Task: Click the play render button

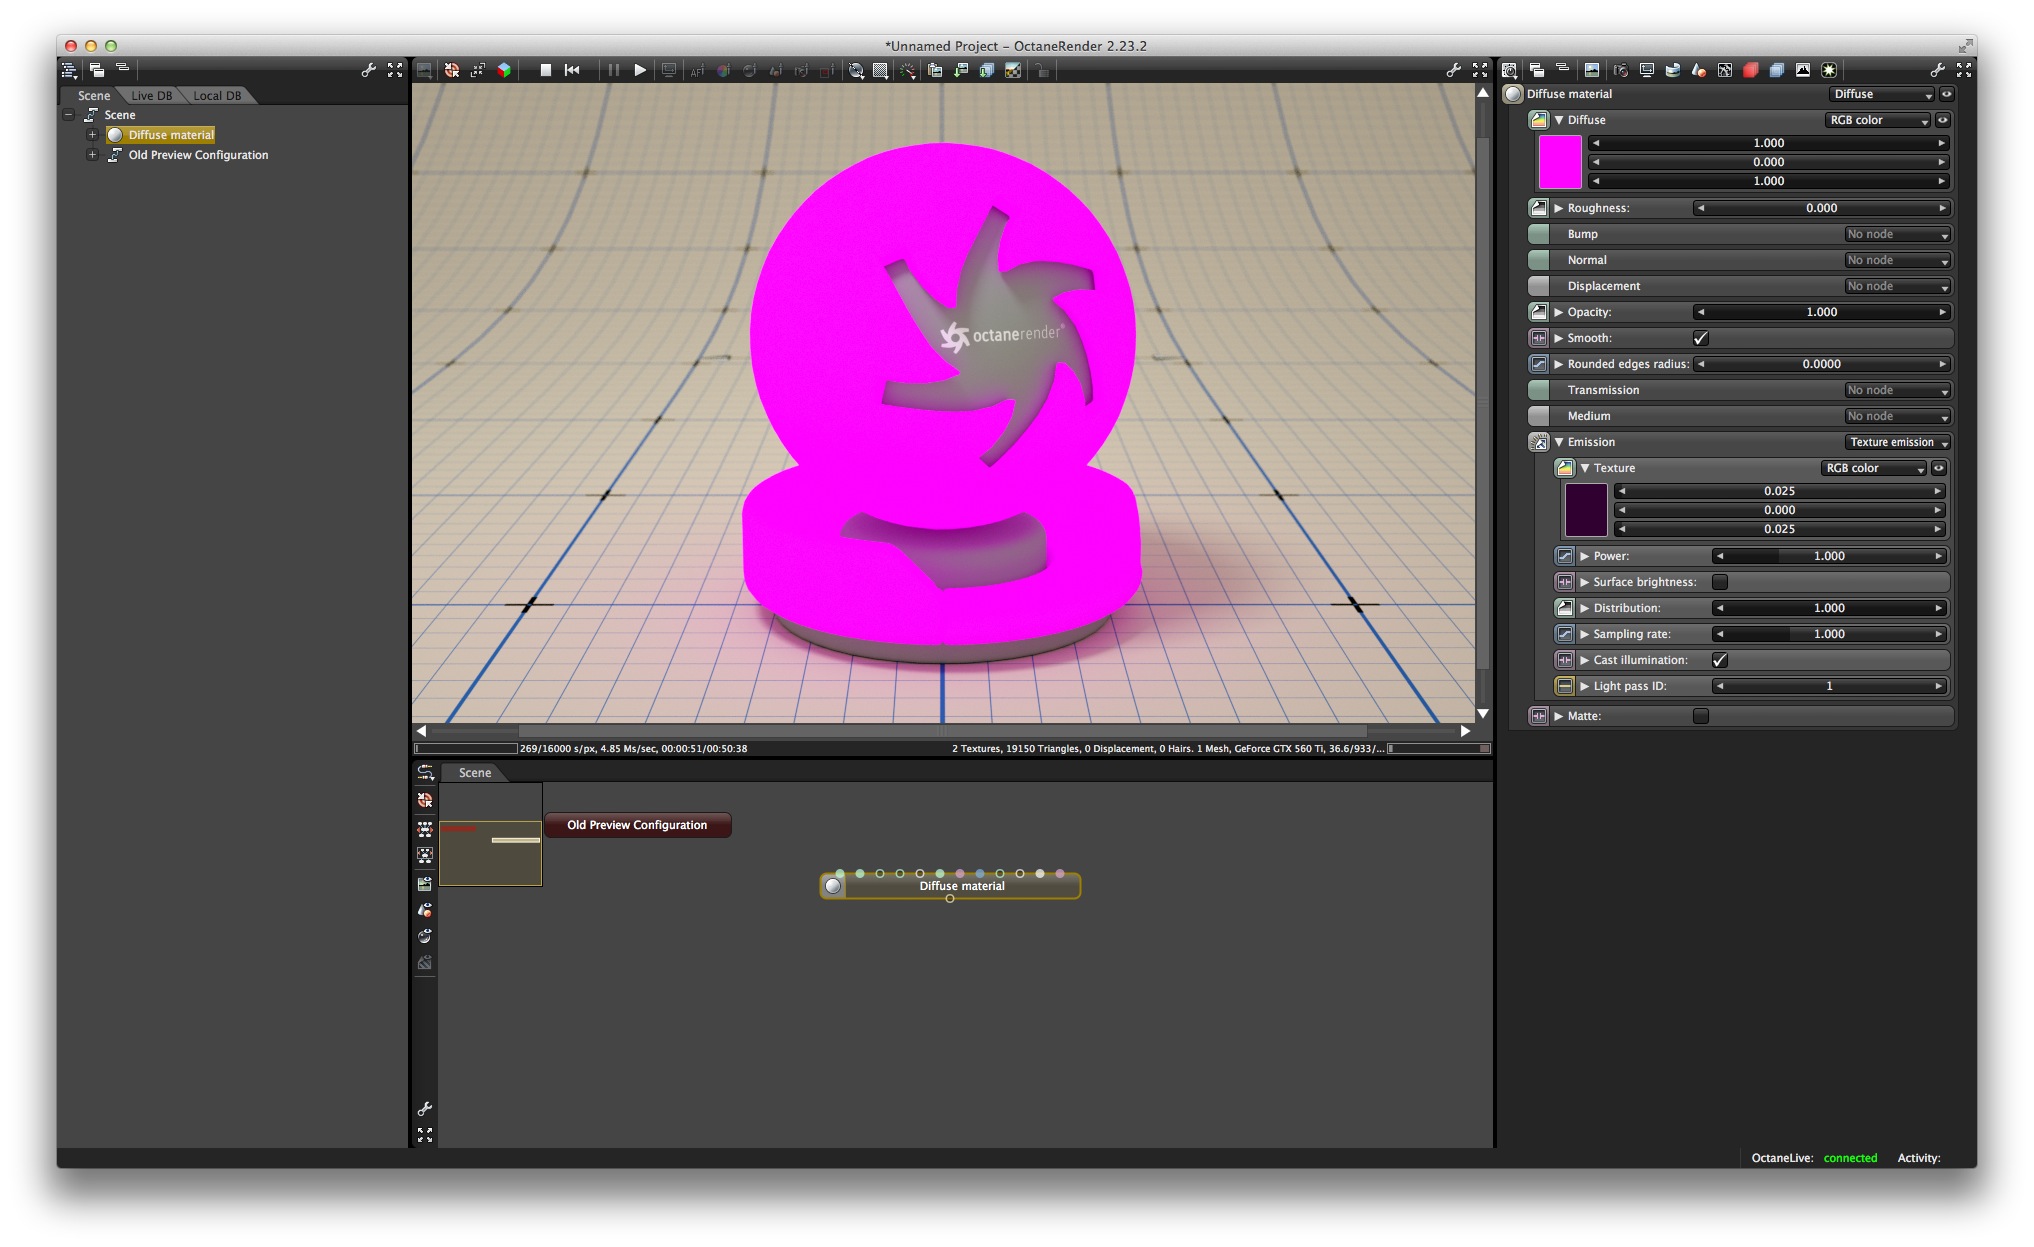Action: [640, 70]
